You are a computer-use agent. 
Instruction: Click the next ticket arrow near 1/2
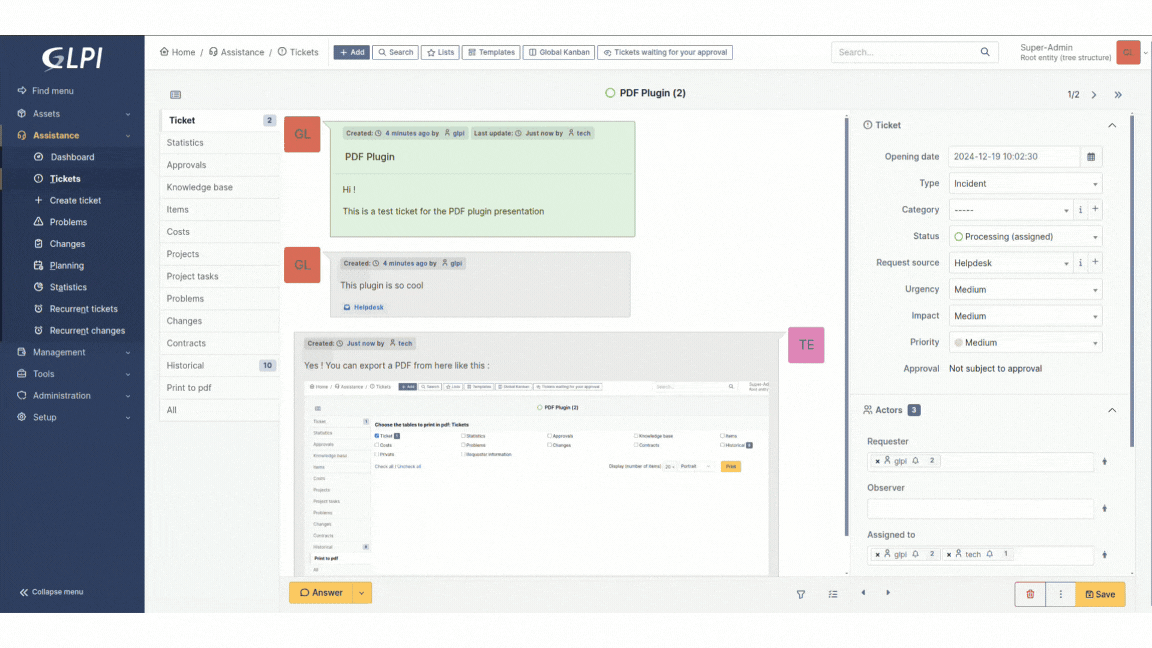point(1094,95)
